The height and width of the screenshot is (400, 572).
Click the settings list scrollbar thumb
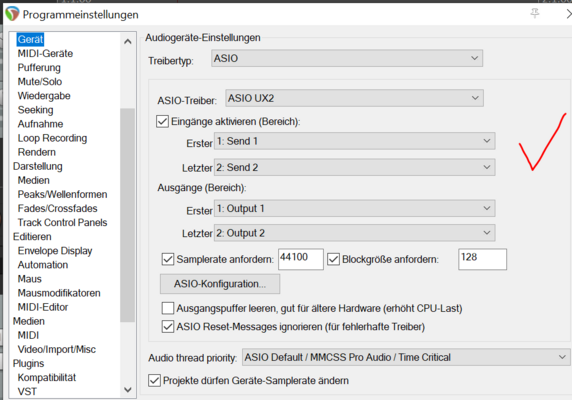point(127,215)
